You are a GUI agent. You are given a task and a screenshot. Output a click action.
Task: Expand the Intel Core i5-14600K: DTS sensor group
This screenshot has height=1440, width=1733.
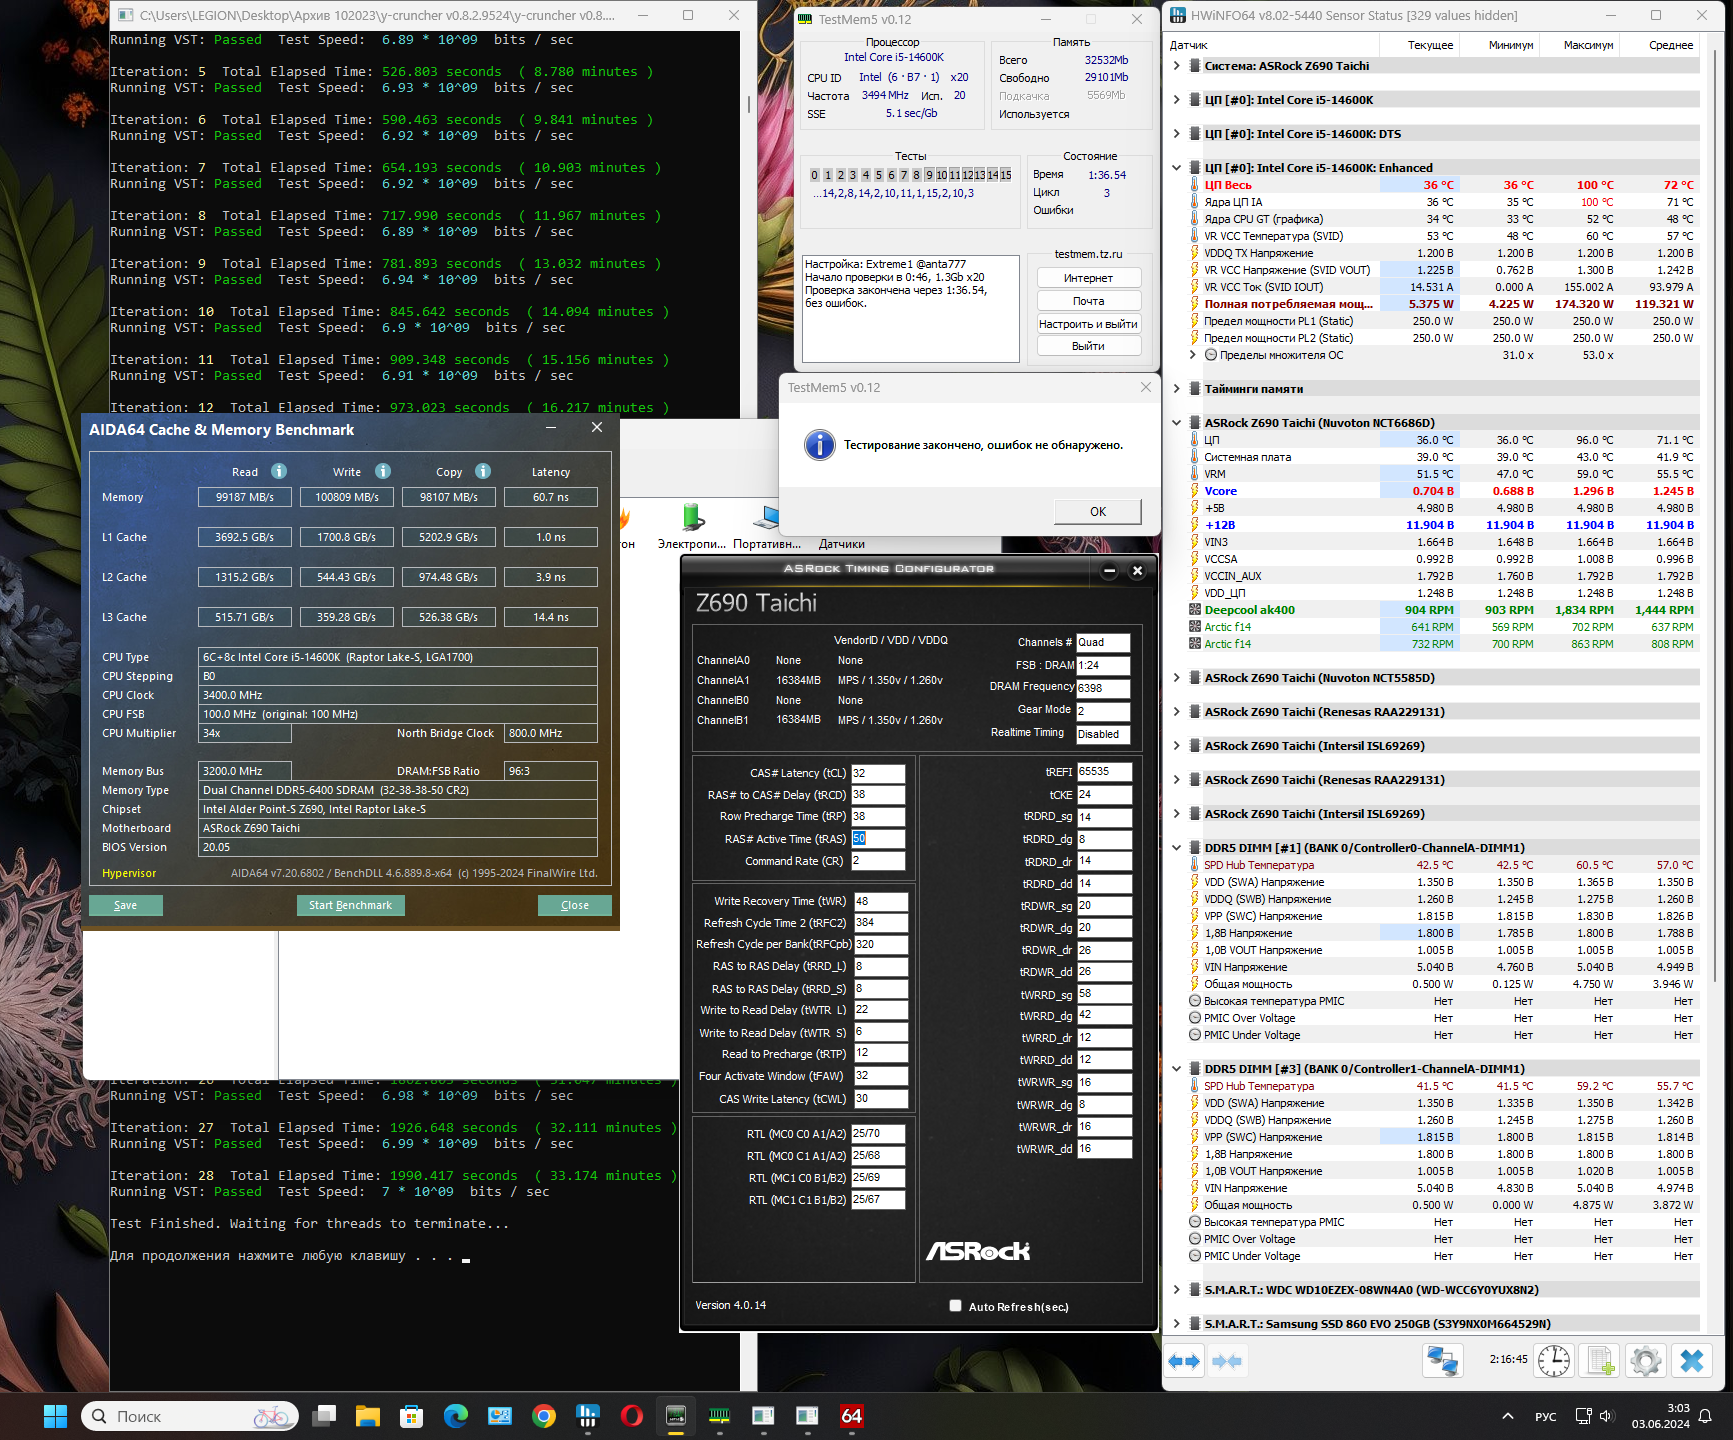(x=1177, y=134)
